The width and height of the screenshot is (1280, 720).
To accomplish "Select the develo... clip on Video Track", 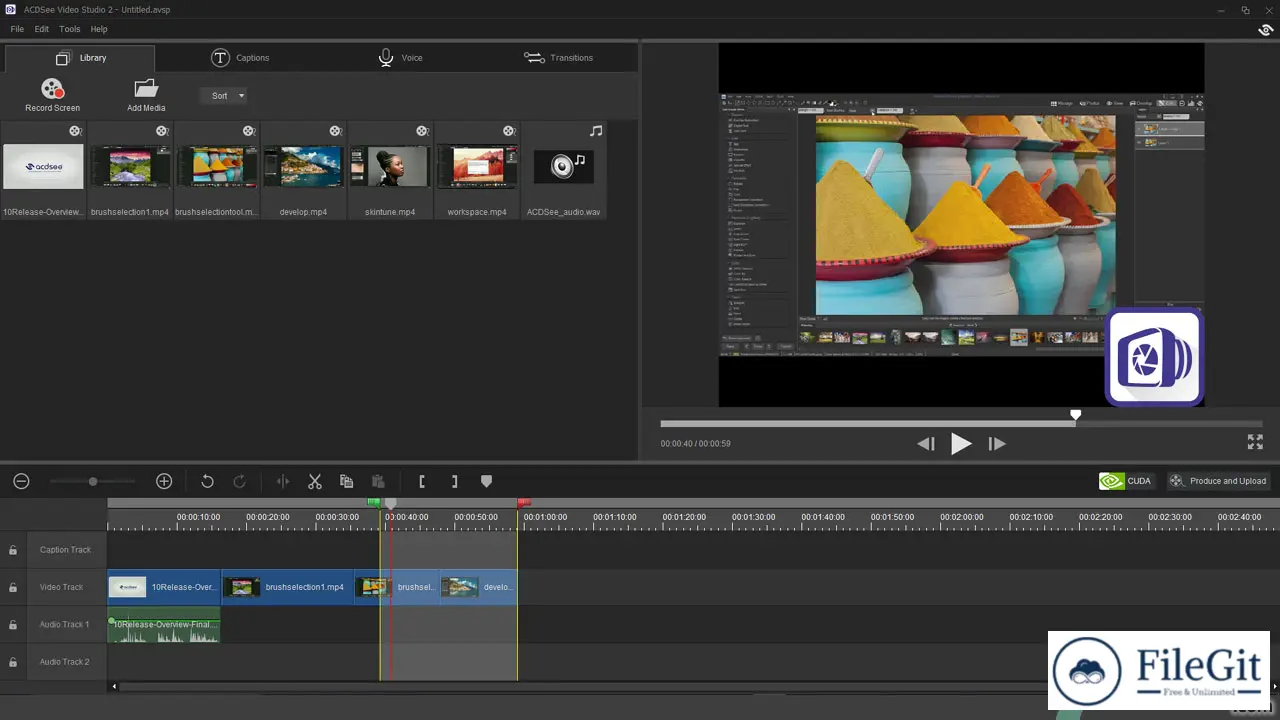I will pyautogui.click(x=479, y=587).
